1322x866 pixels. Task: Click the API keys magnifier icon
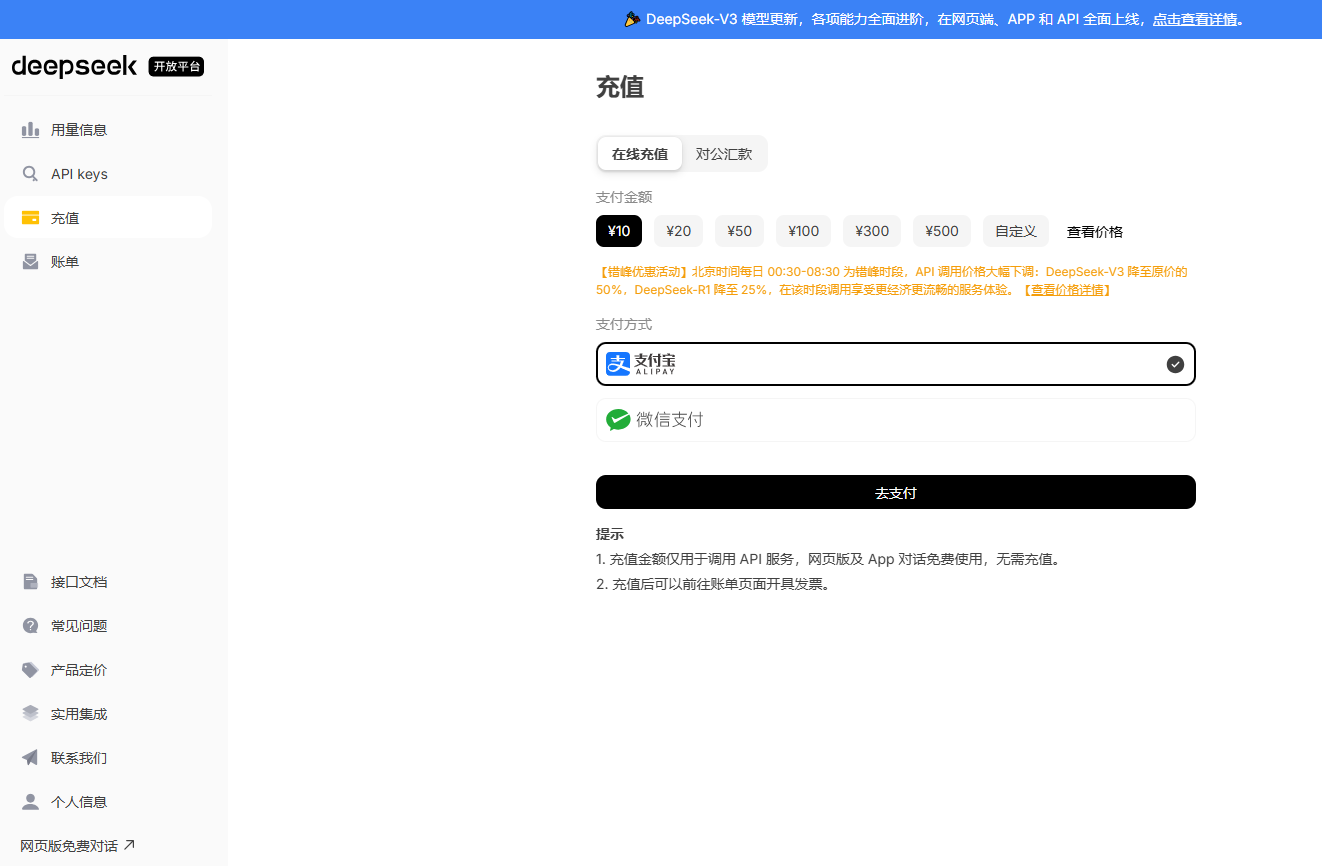[30, 174]
